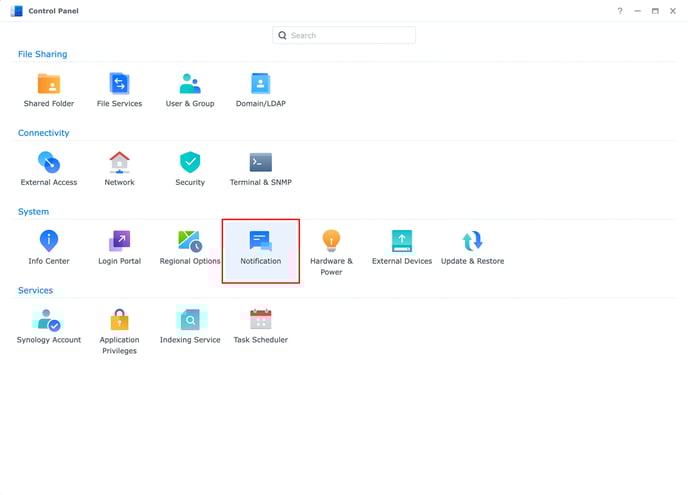Open the Domain/LDAP icon
688x495 pixels.
pyautogui.click(x=261, y=83)
